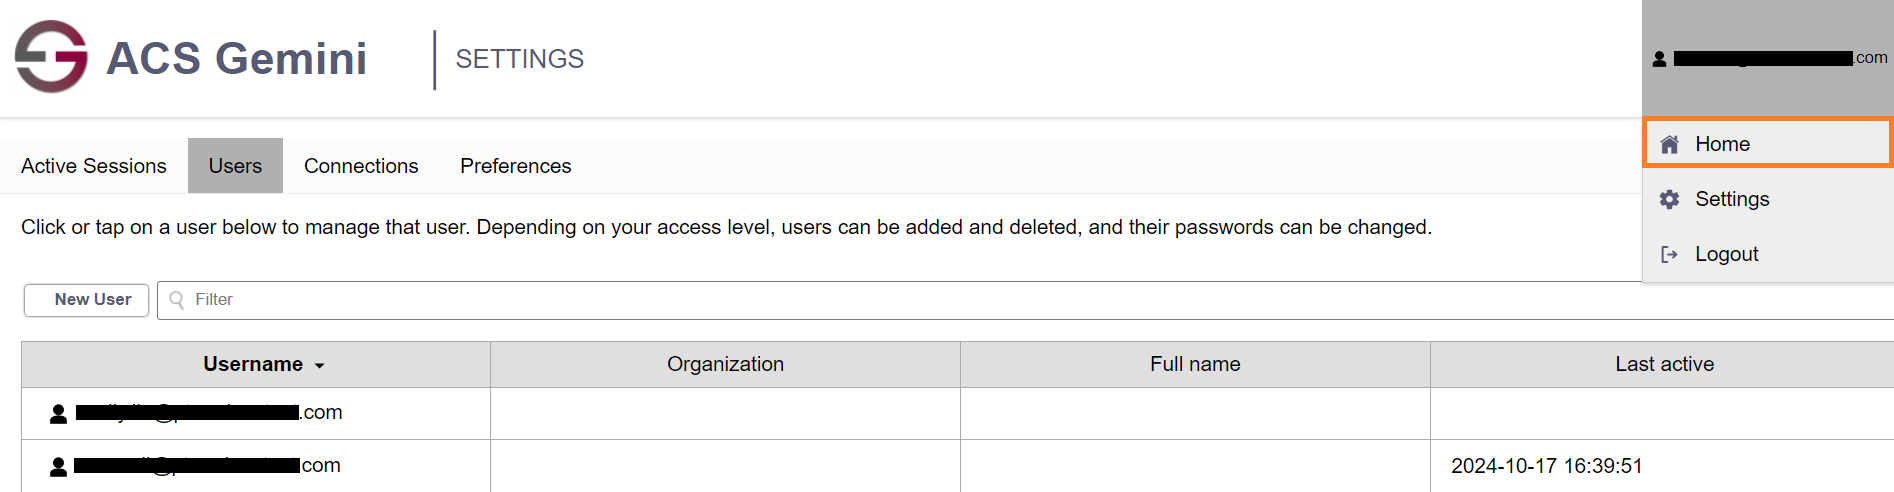Open the account dropdown by email address
The height and width of the screenshot is (492, 1894).
[1770, 58]
